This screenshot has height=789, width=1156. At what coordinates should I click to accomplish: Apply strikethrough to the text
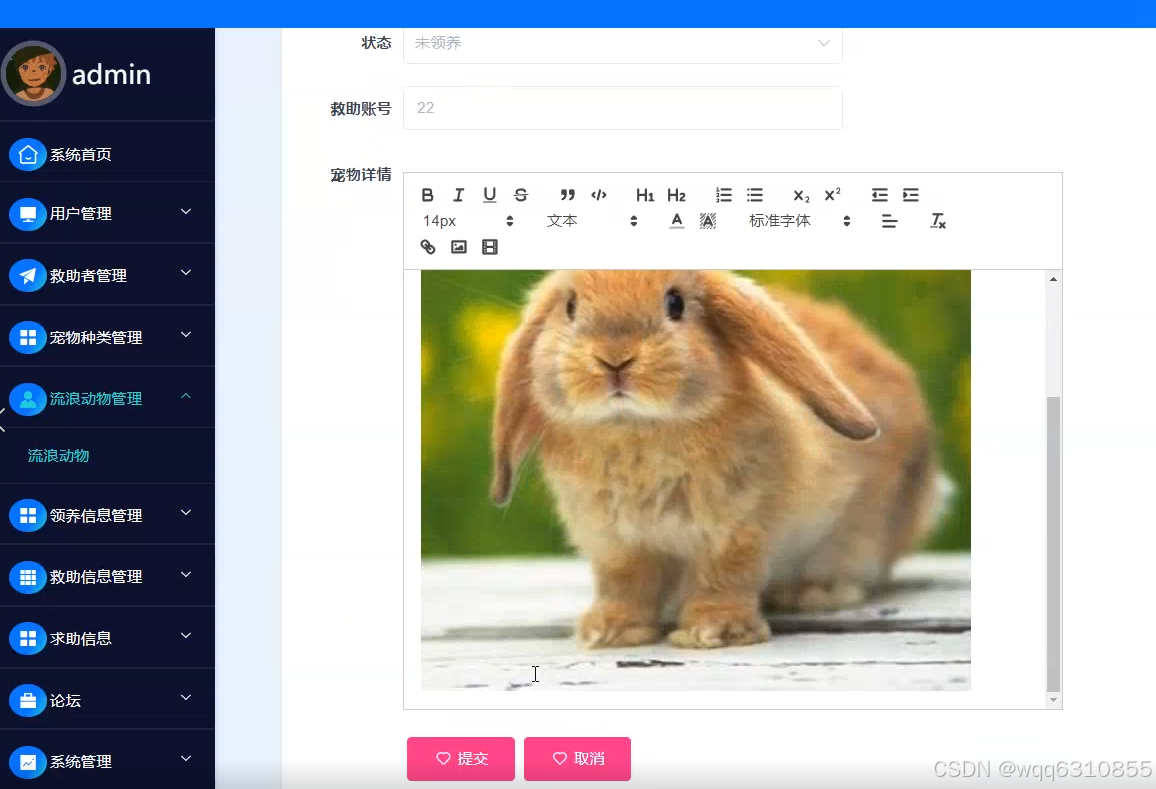point(520,195)
